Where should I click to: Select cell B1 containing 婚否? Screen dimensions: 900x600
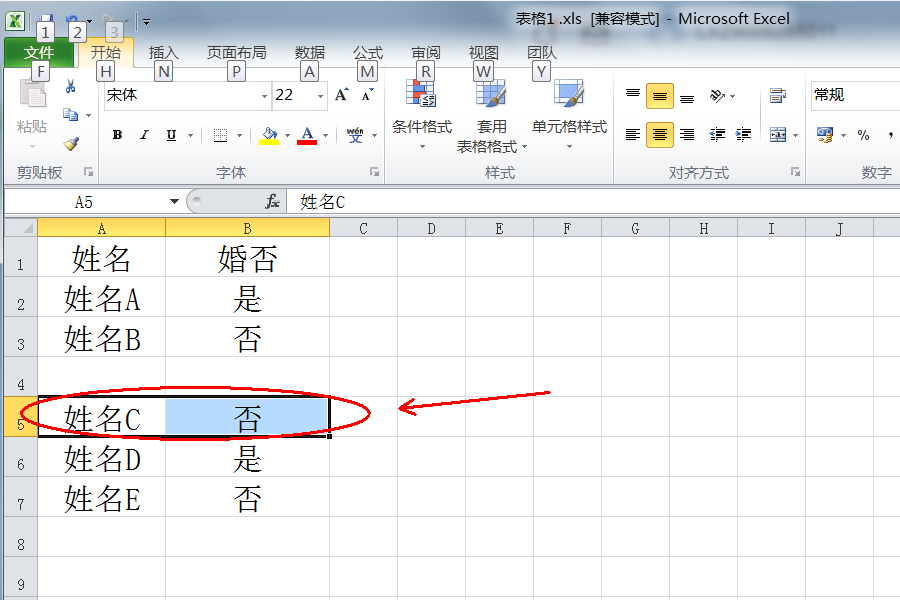click(247, 258)
